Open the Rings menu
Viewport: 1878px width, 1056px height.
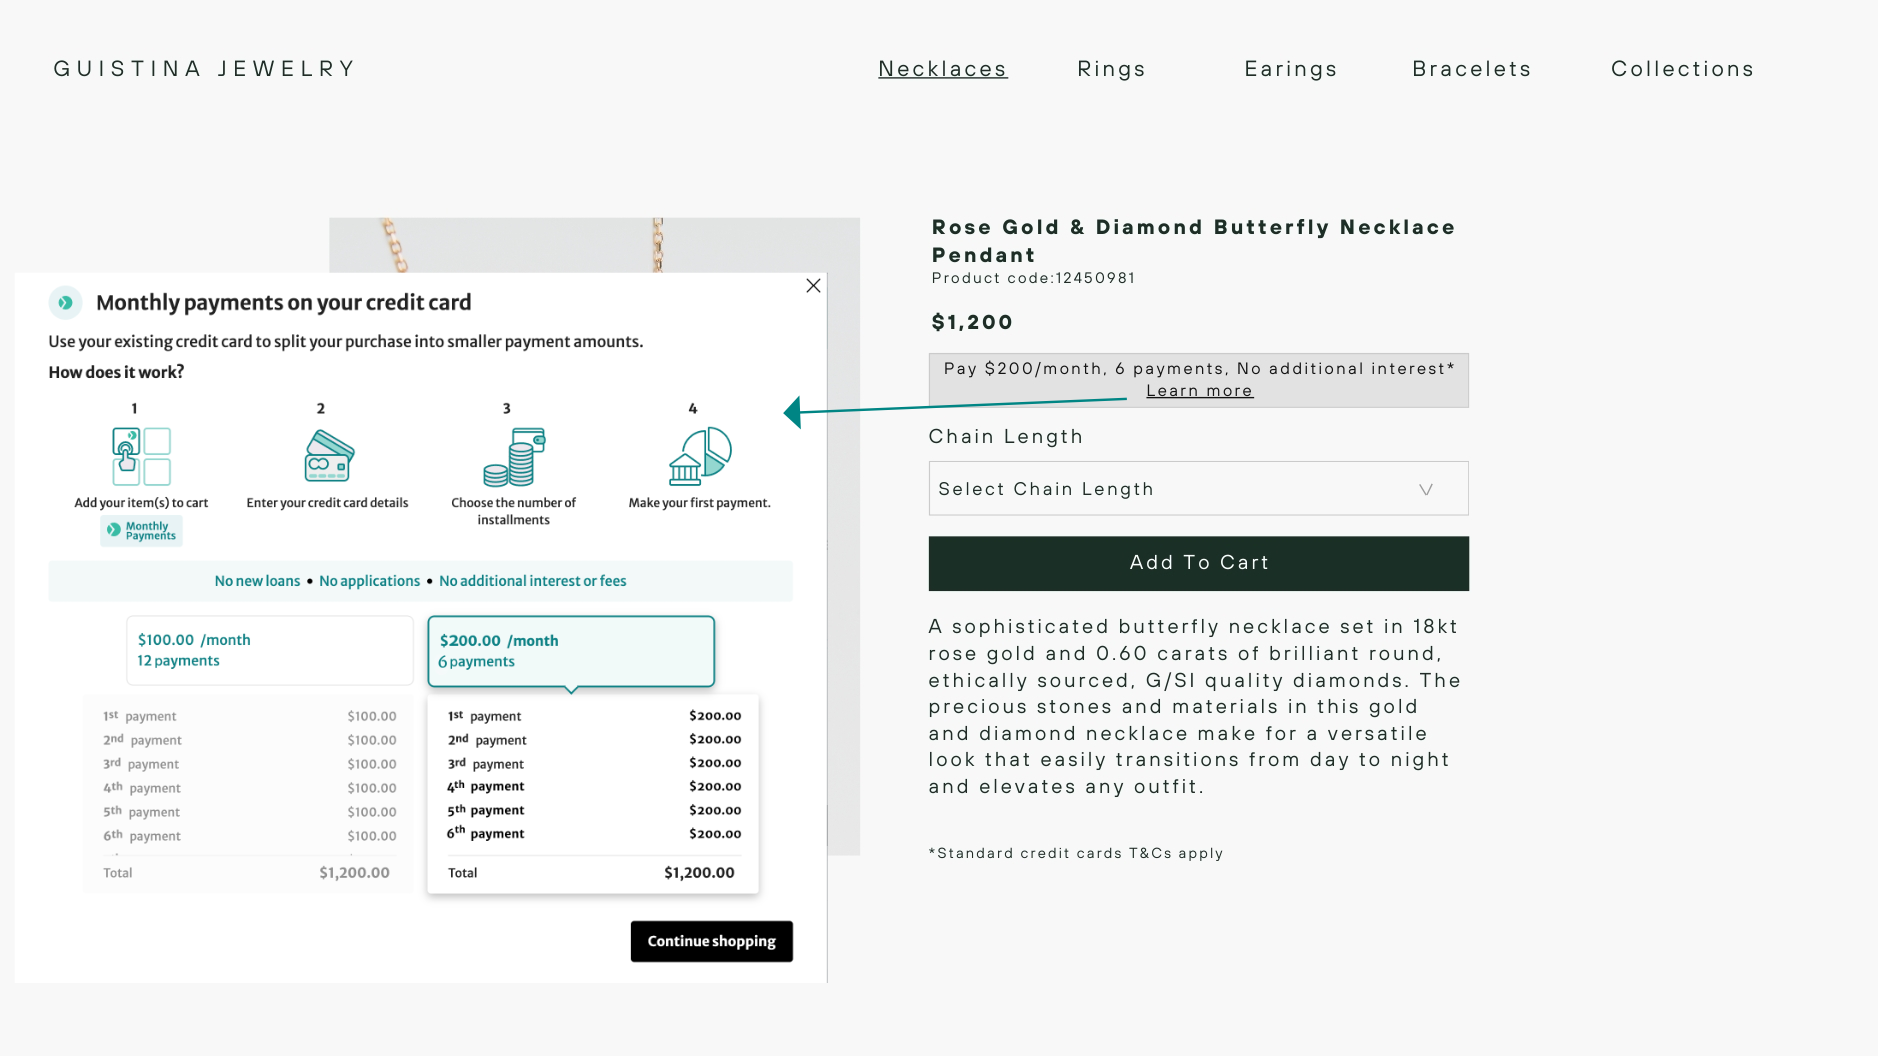(x=1111, y=69)
